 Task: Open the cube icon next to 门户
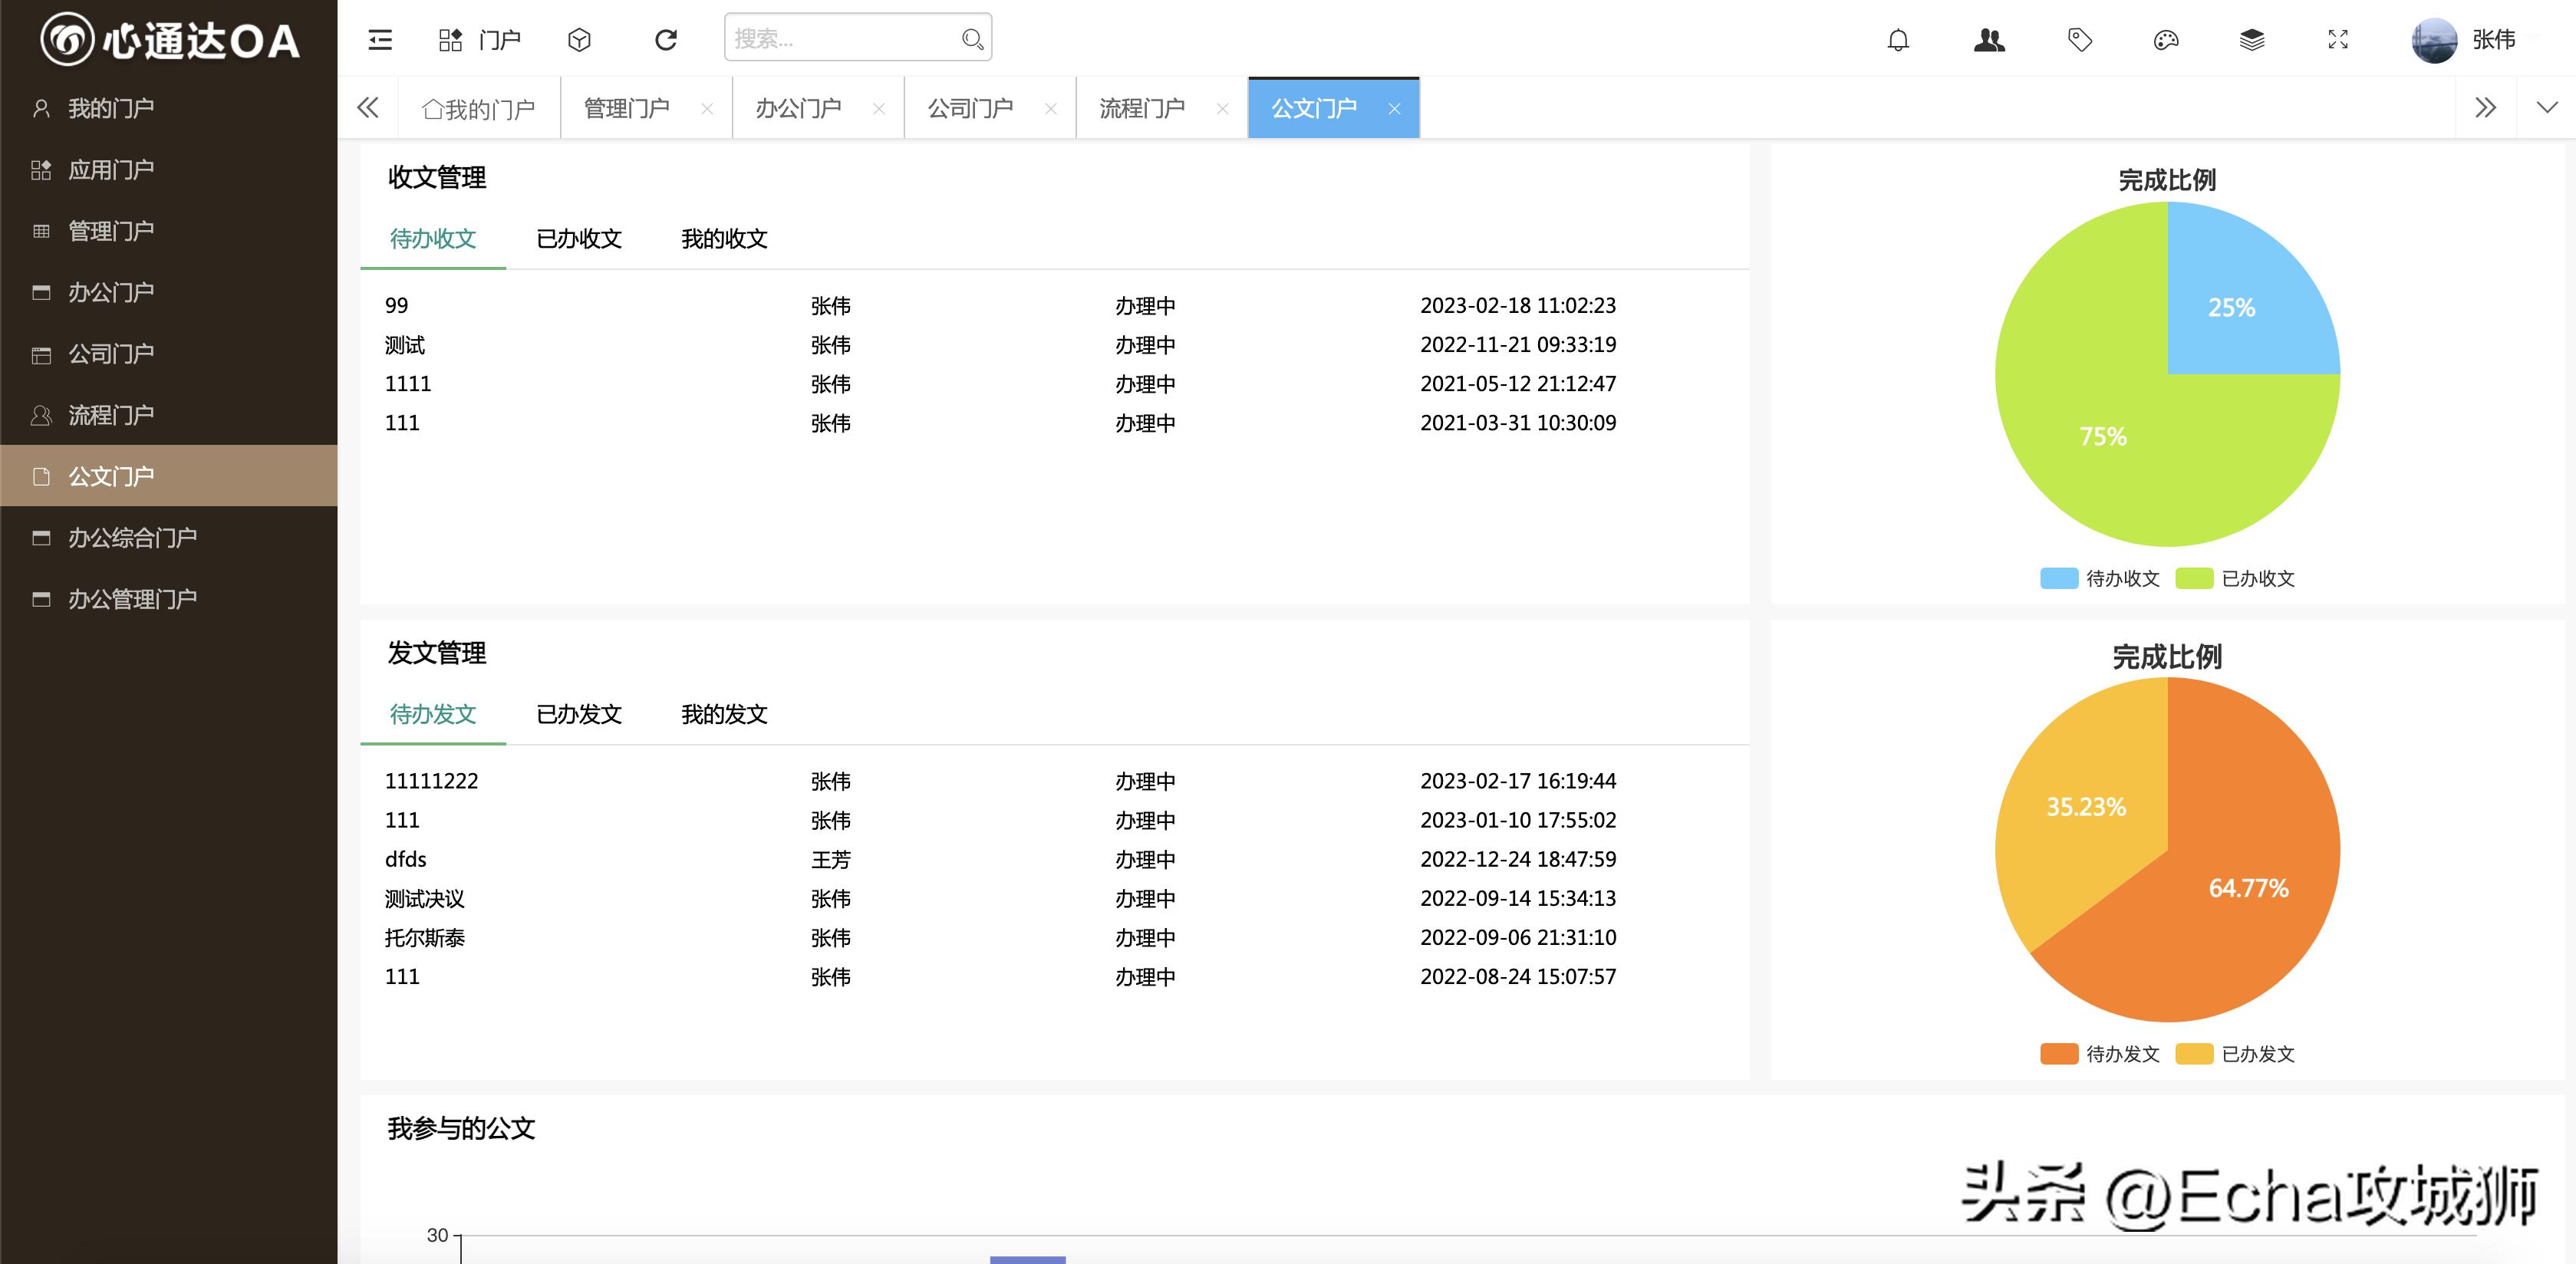580,39
